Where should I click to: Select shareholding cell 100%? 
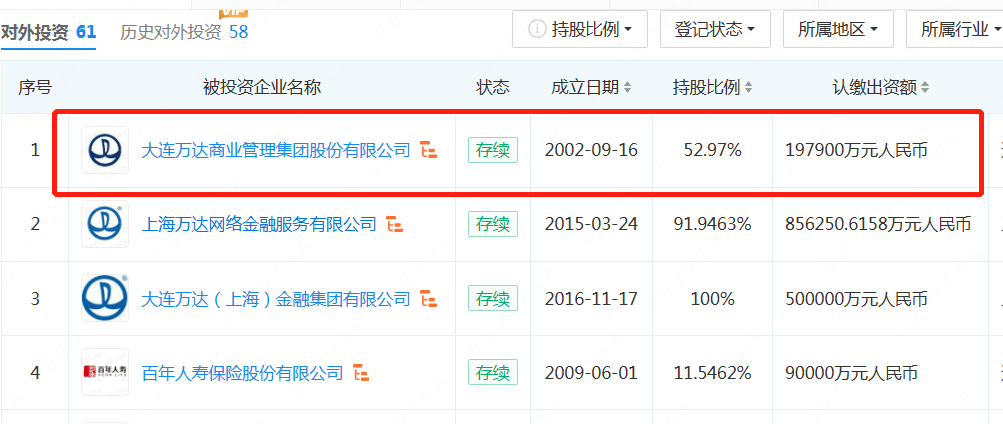coord(713,299)
